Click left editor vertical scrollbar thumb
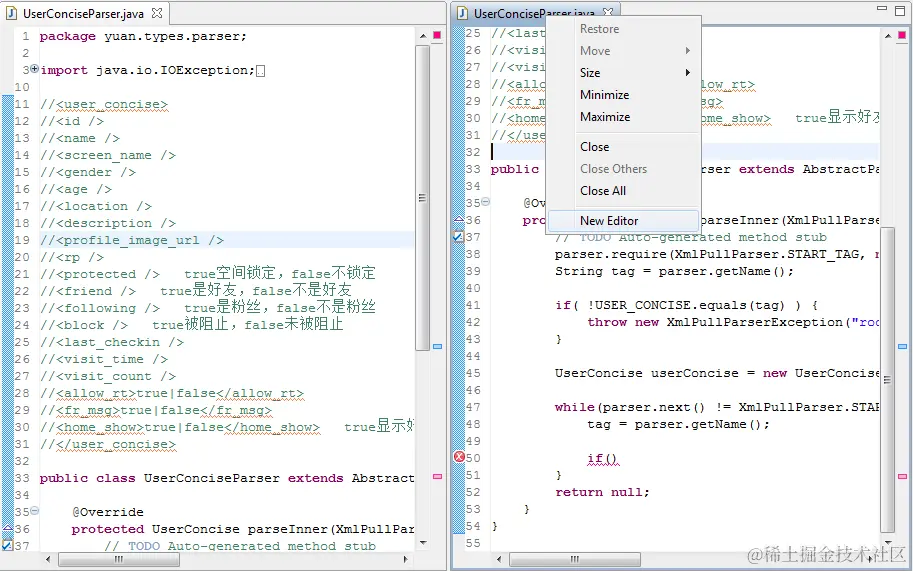 [422, 198]
